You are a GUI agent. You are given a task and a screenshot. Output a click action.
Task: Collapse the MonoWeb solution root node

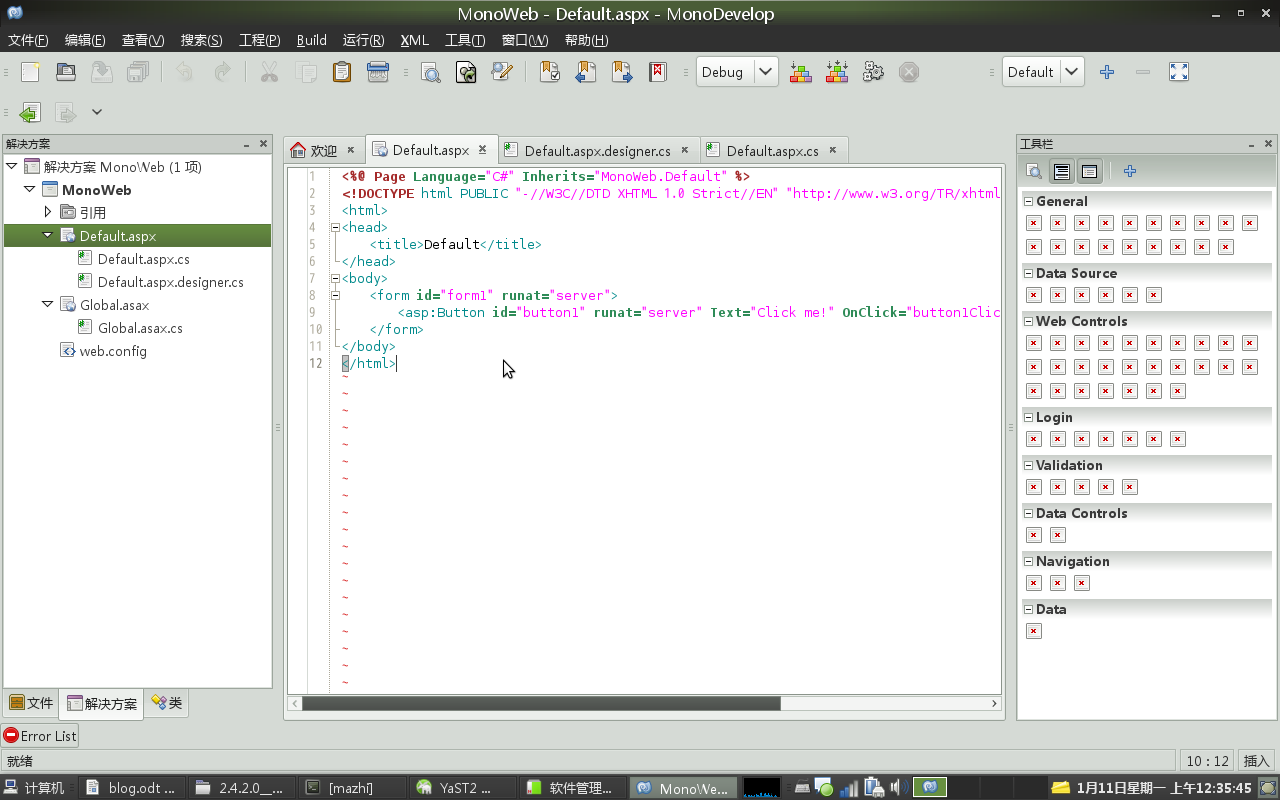[x=11, y=166]
